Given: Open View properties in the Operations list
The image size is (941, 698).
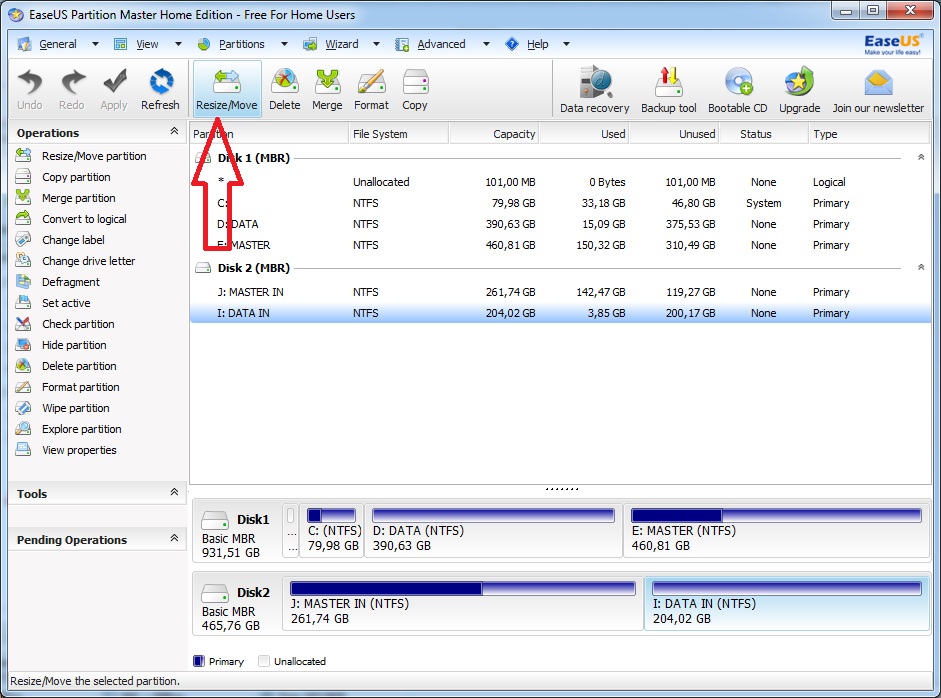Looking at the screenshot, I should click(66, 450).
